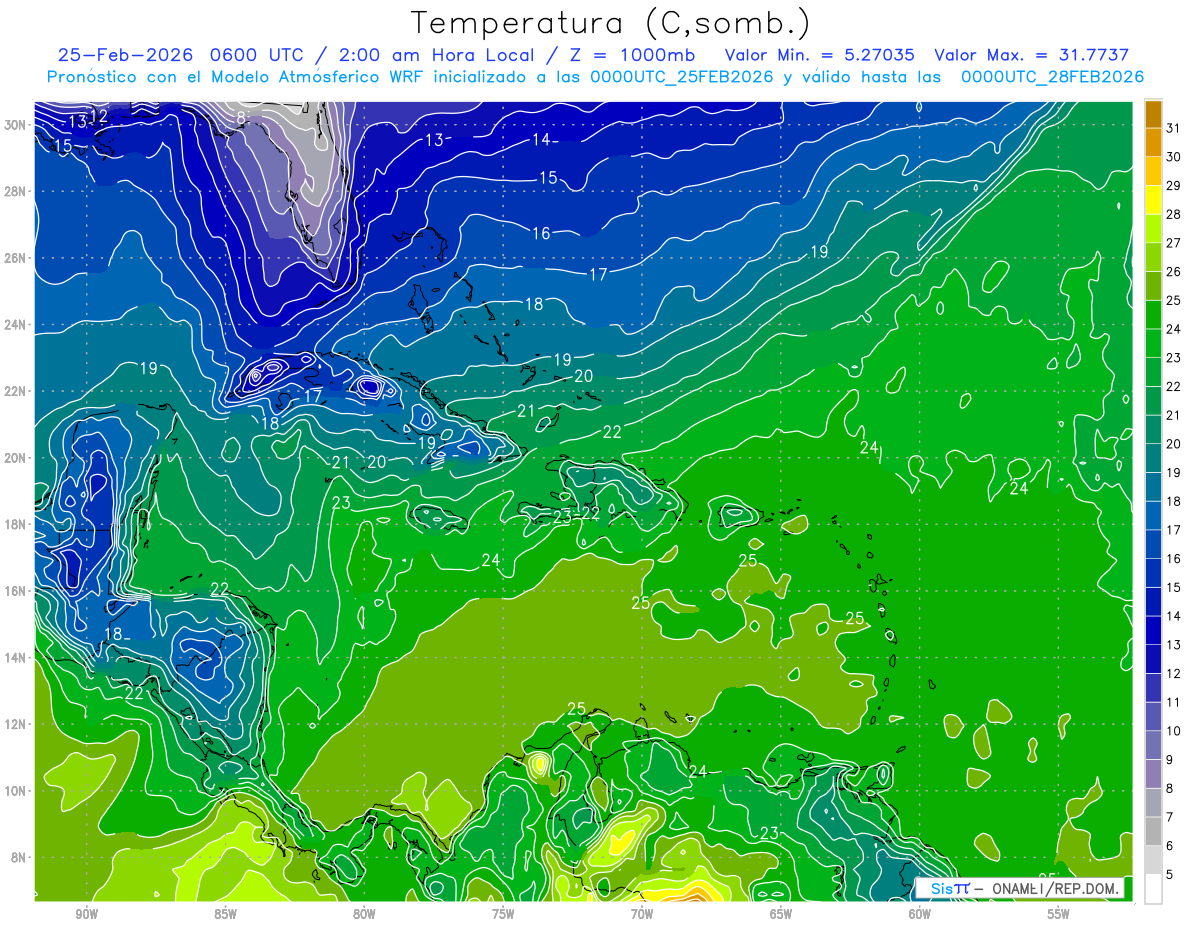
Task: Select the '20N' latitude axis label
Action: (x=15, y=457)
